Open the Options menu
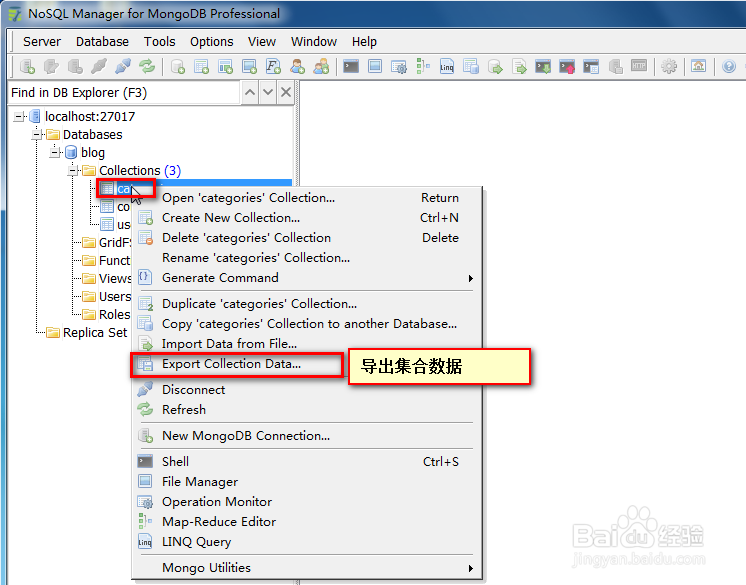The image size is (746, 585). (x=212, y=42)
